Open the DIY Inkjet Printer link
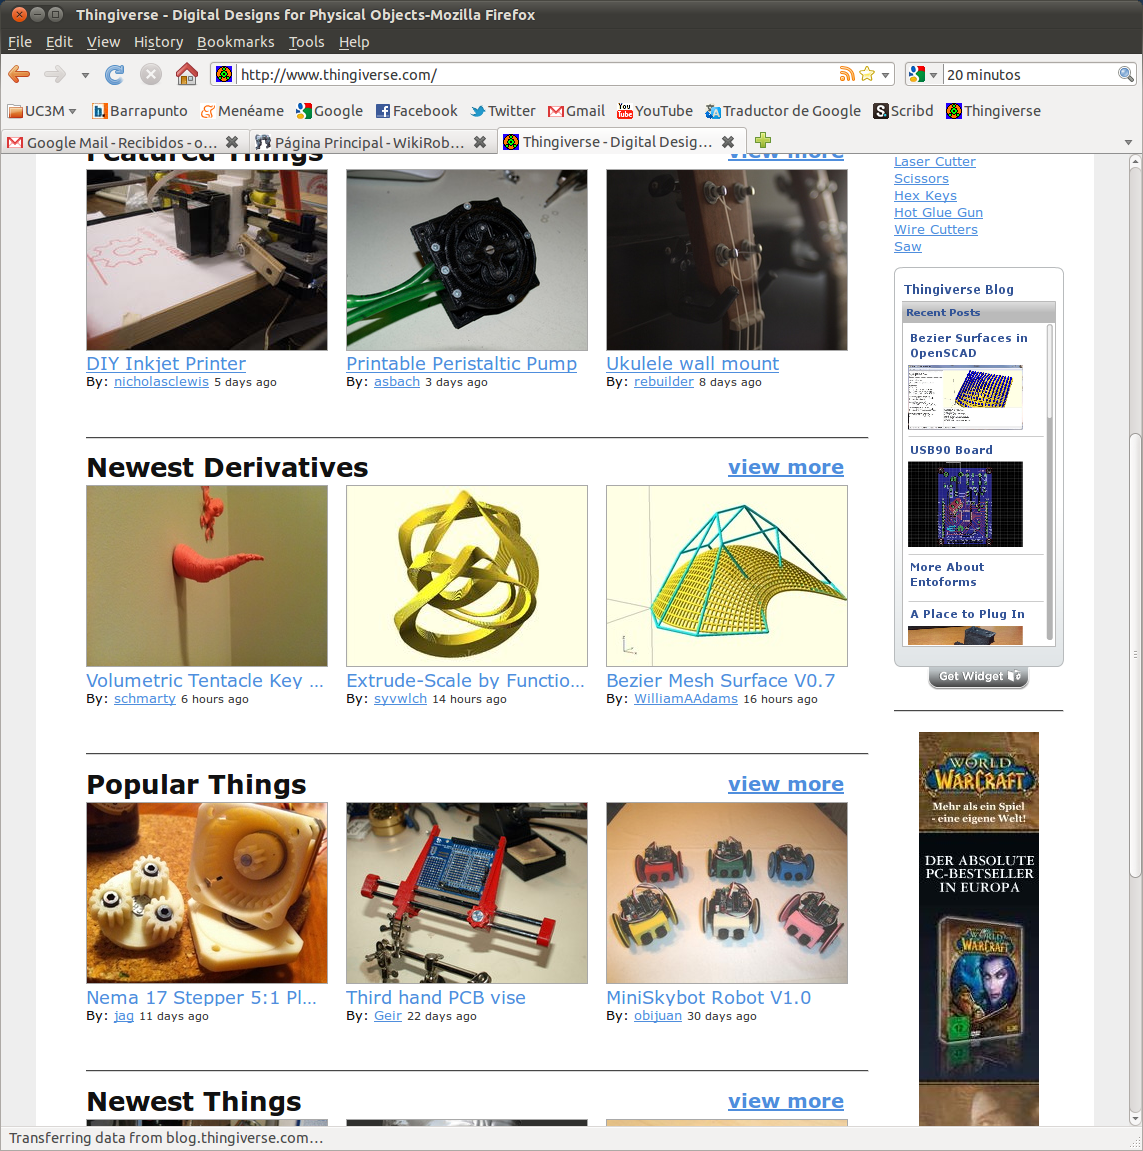The height and width of the screenshot is (1151, 1143). 166,364
